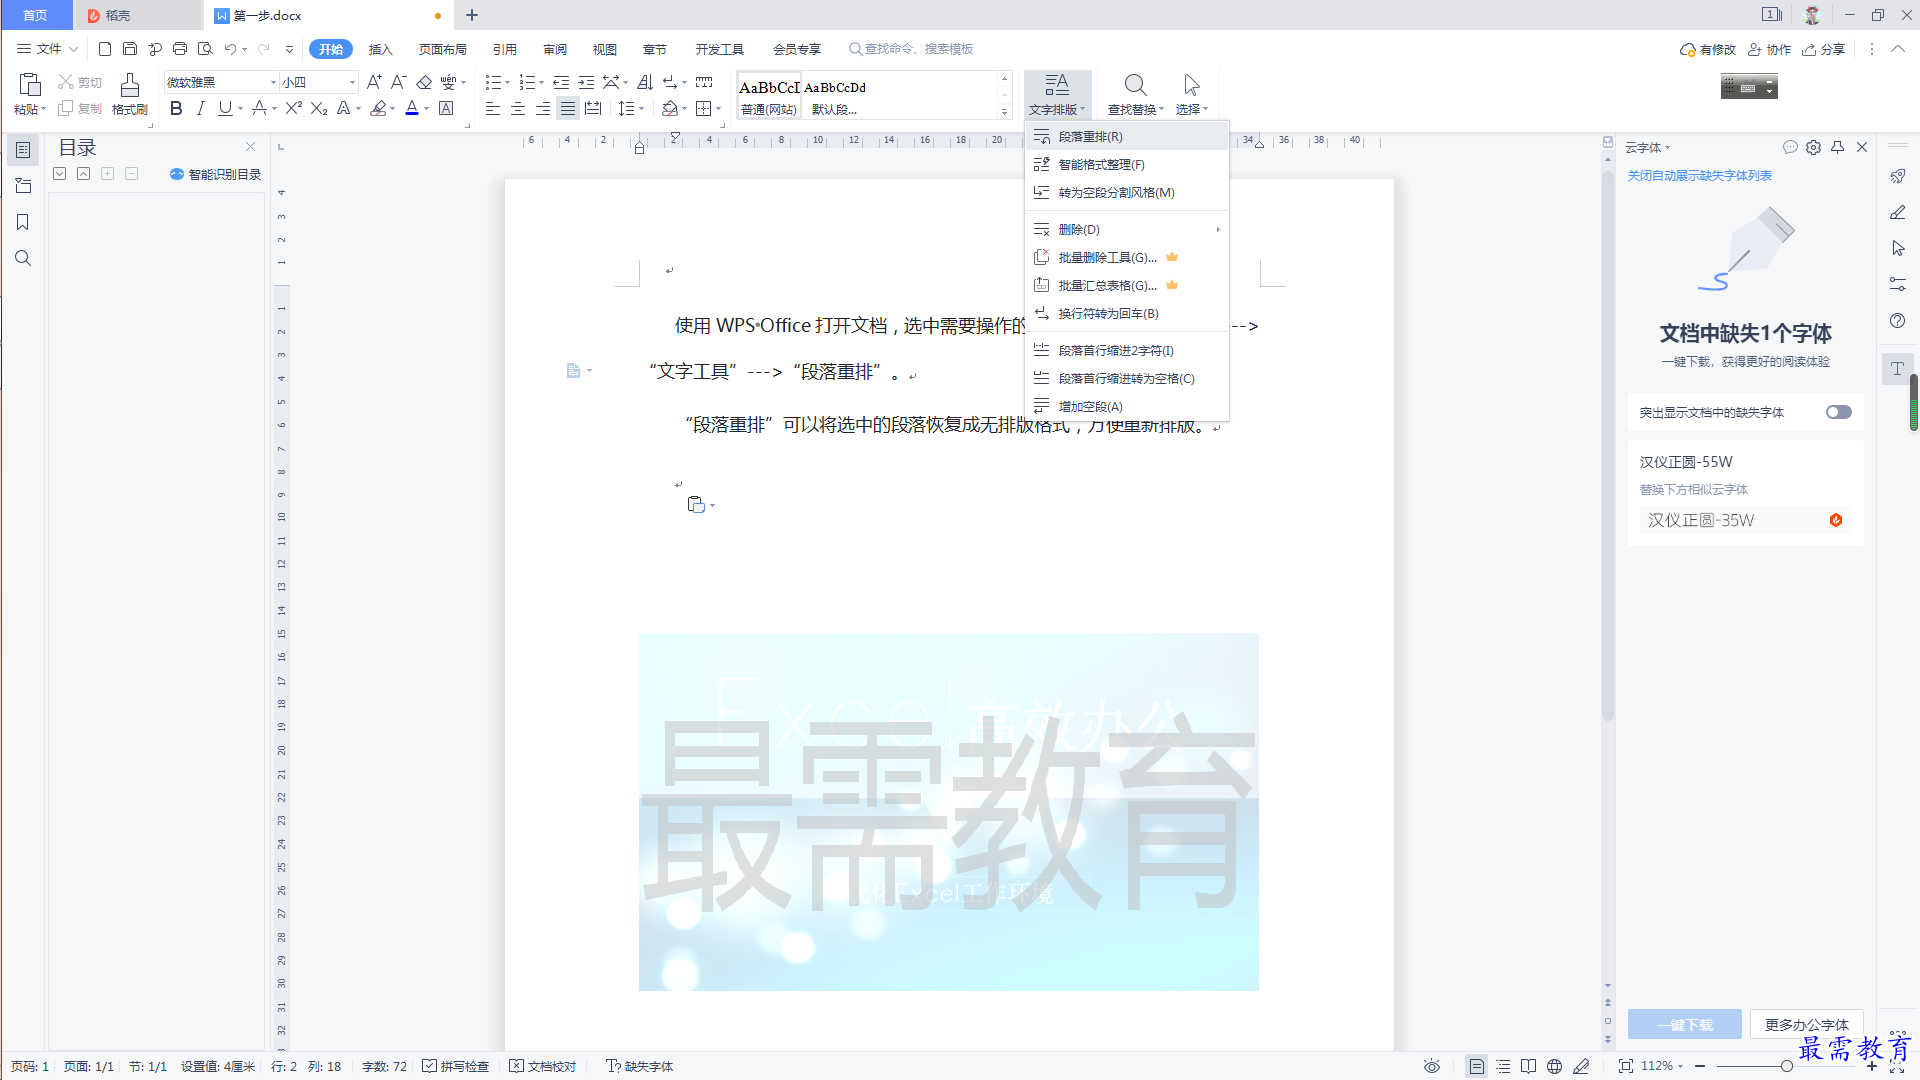The height and width of the screenshot is (1080, 1920).
Task: Align text left
Action: pos(493,108)
